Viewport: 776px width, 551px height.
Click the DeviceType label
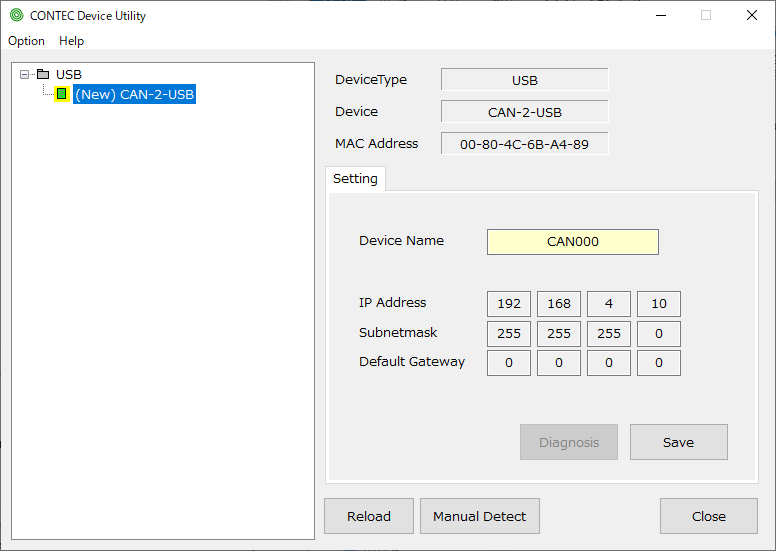point(371,80)
